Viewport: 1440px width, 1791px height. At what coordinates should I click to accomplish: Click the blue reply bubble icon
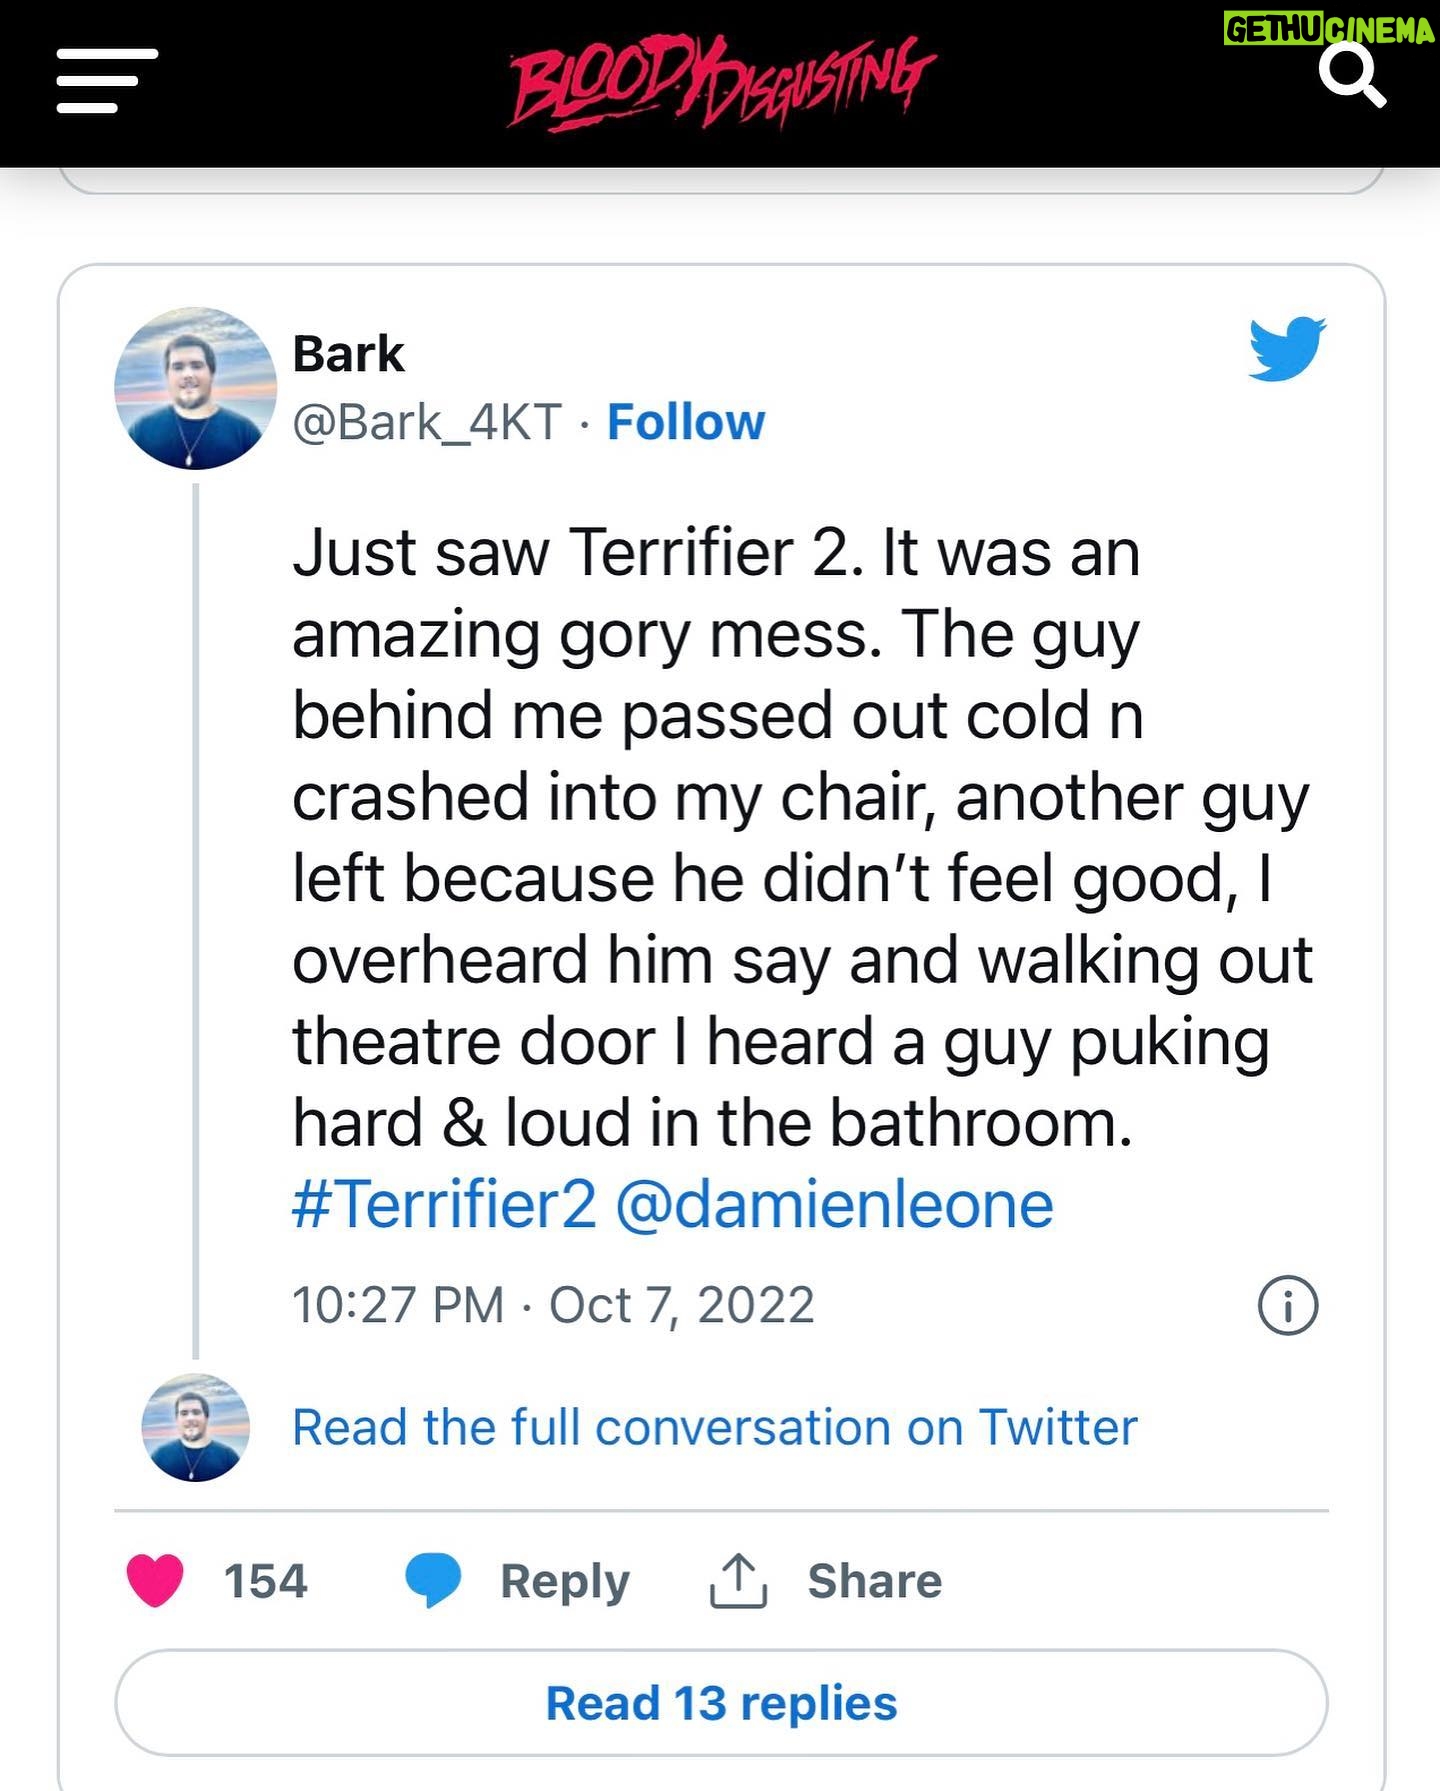[432, 1581]
